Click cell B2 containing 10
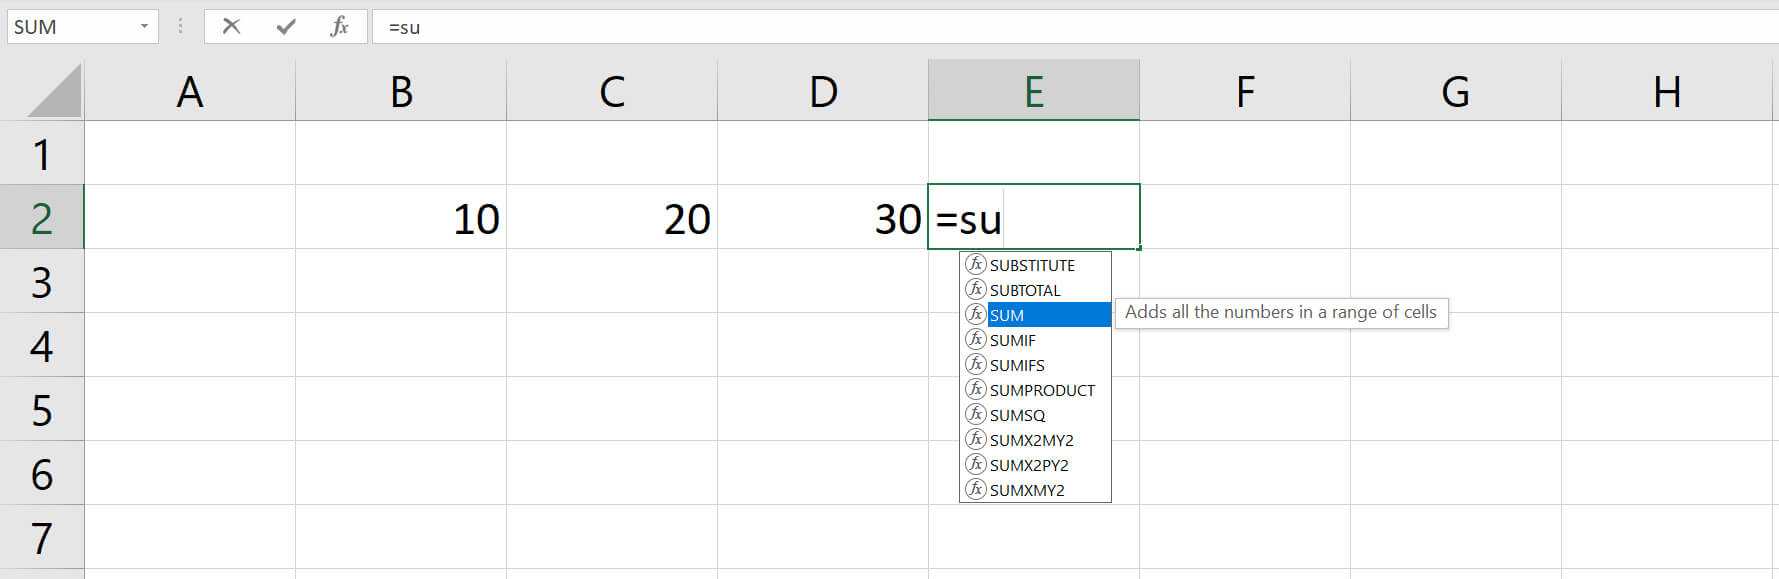 [401, 217]
